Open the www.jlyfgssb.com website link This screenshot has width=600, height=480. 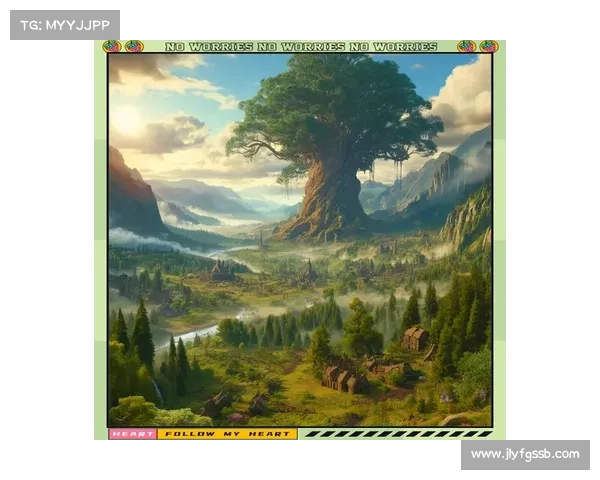tap(524, 455)
